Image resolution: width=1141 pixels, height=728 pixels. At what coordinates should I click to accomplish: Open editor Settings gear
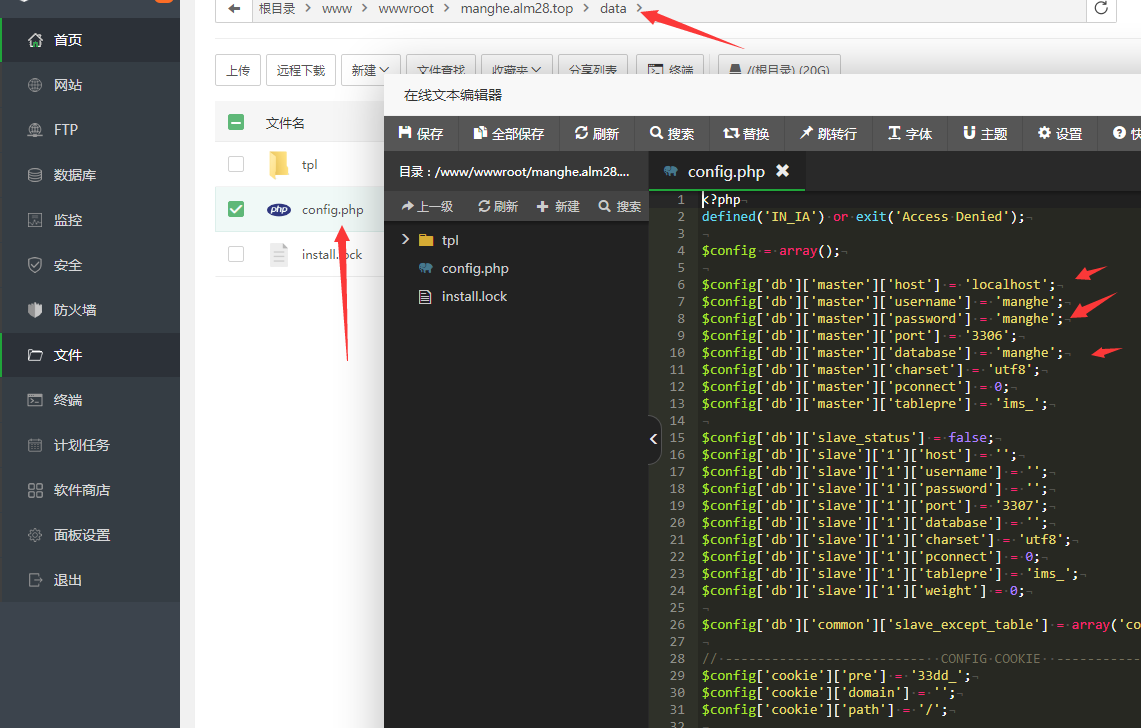[x=1060, y=133]
